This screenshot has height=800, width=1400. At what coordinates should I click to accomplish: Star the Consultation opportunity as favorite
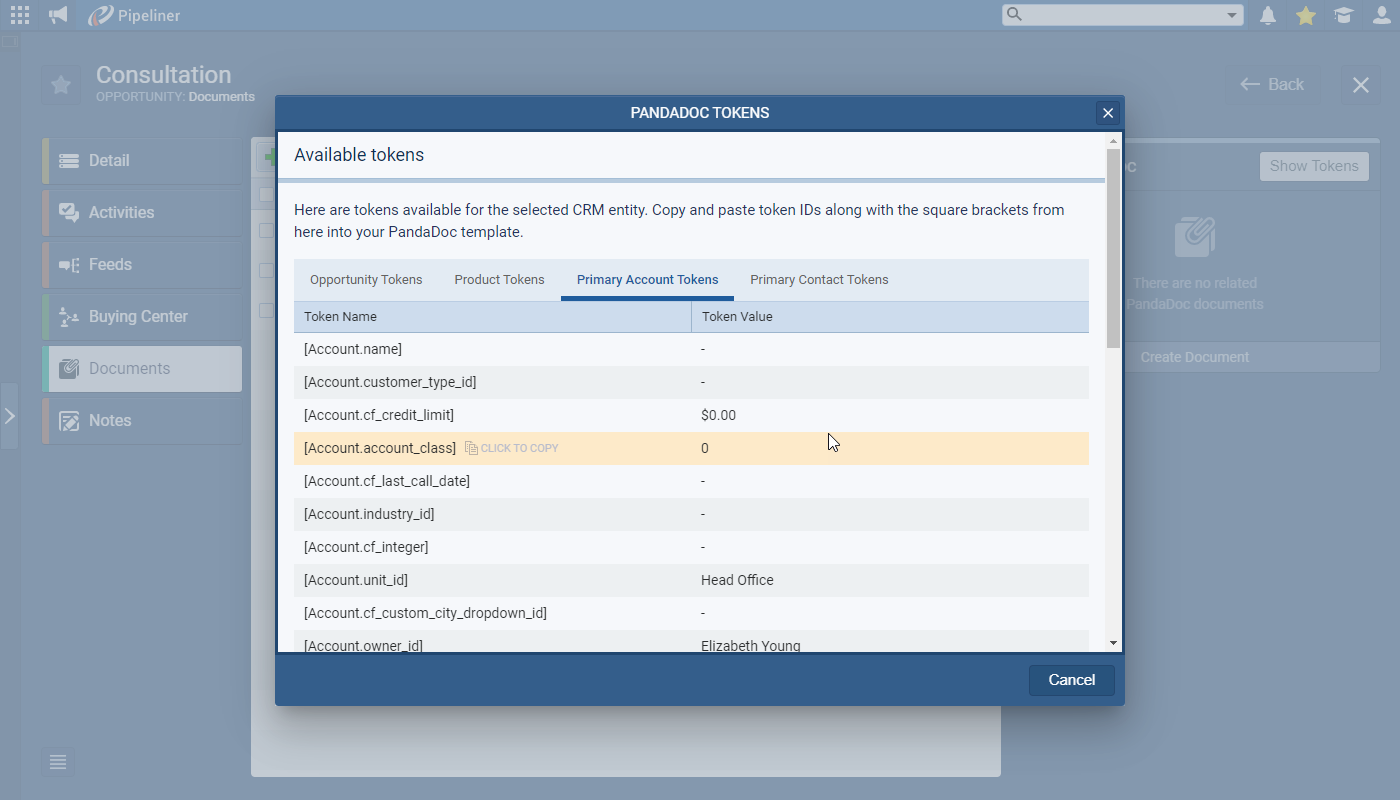click(61, 85)
